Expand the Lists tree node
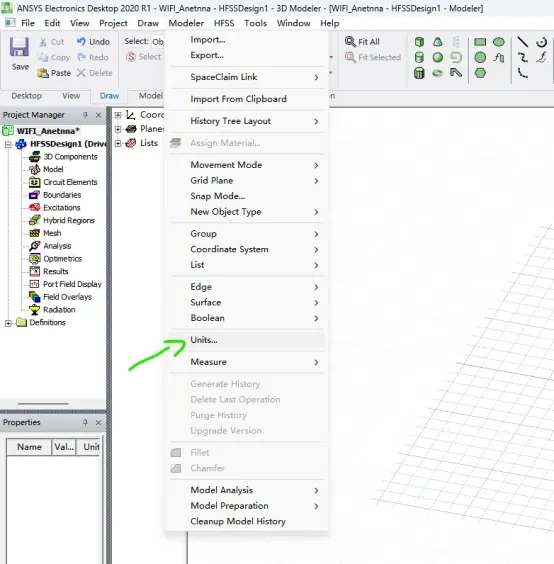Image resolution: width=554 pixels, height=564 pixels. pos(118,143)
